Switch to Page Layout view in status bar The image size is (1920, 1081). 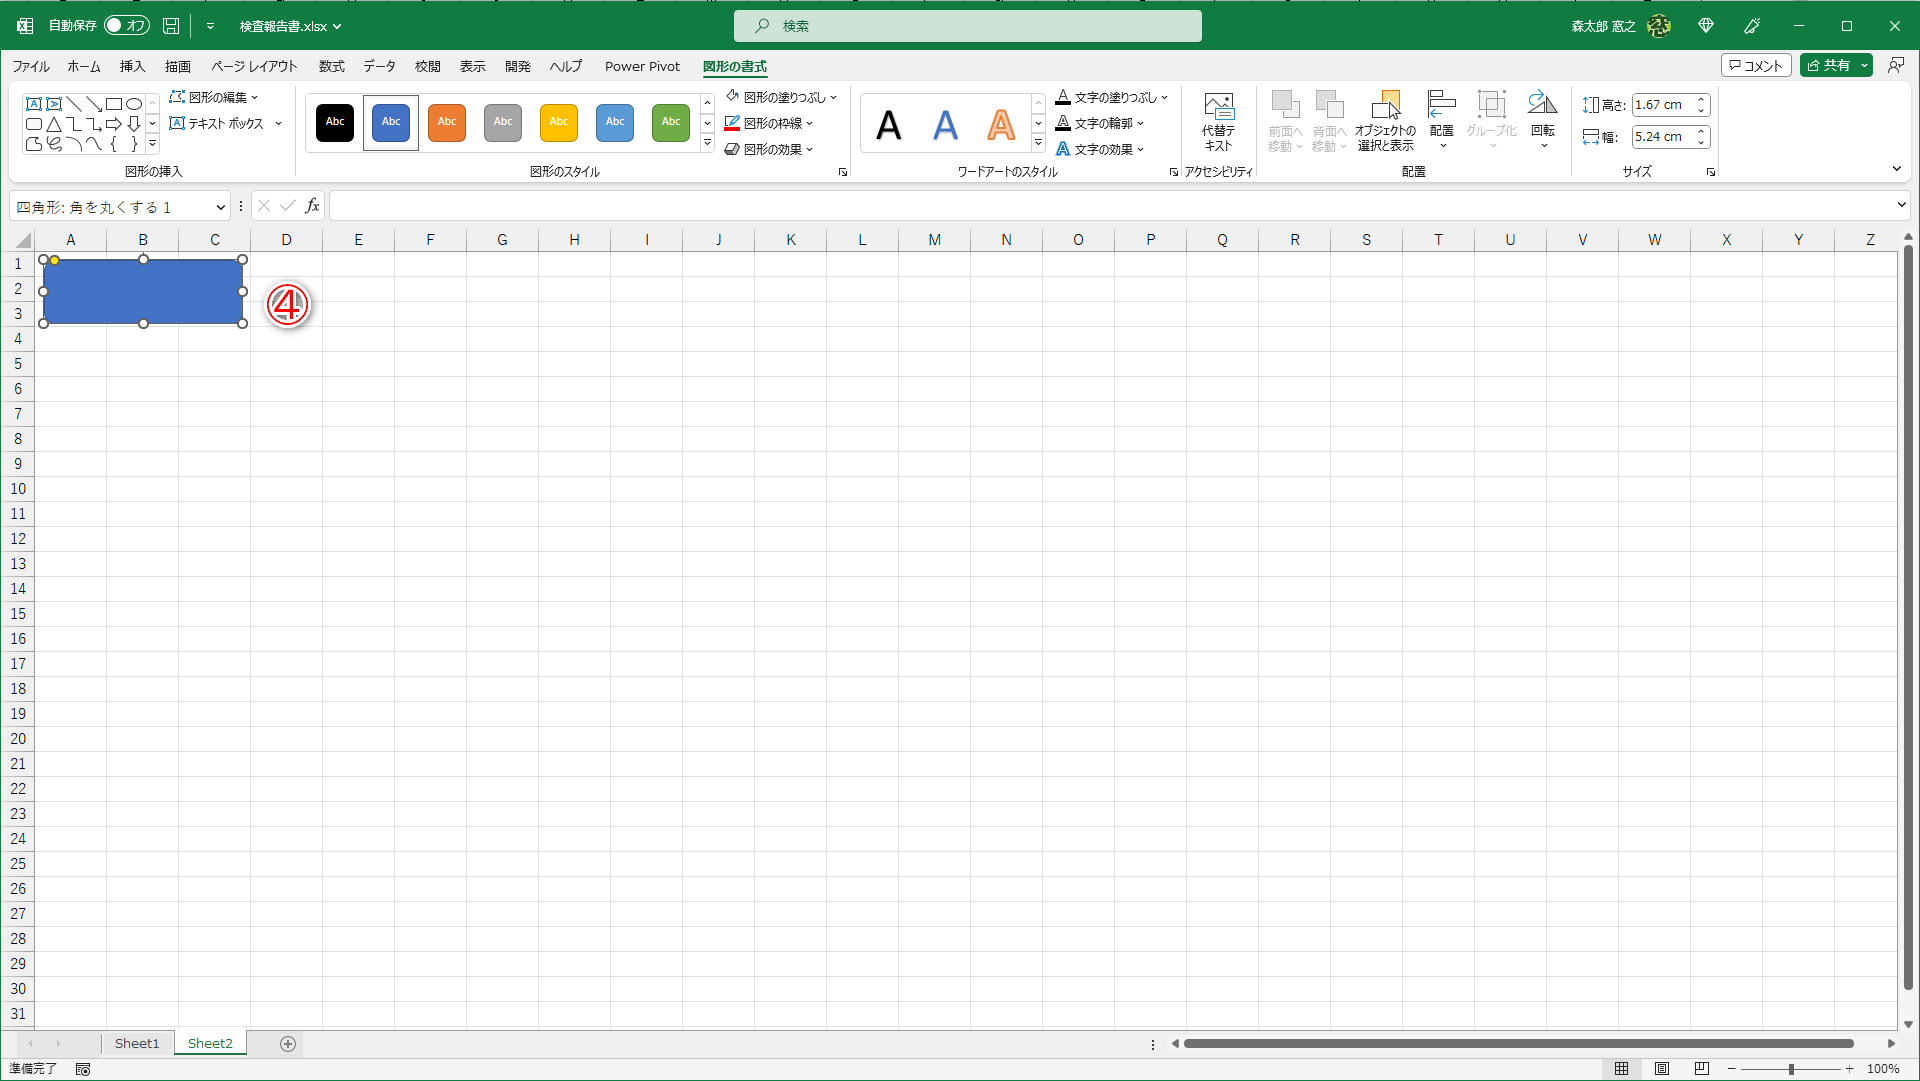[1662, 1069]
